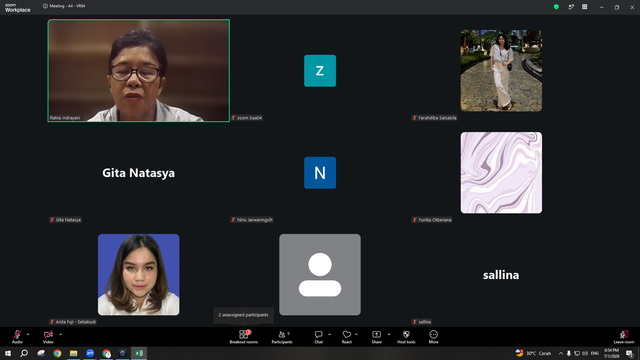Switch to Zoom app in taskbar
The image size is (640, 360).
click(90, 353)
